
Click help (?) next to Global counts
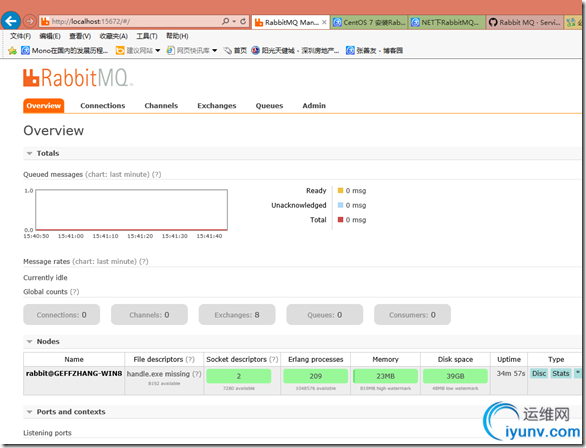tap(74, 292)
